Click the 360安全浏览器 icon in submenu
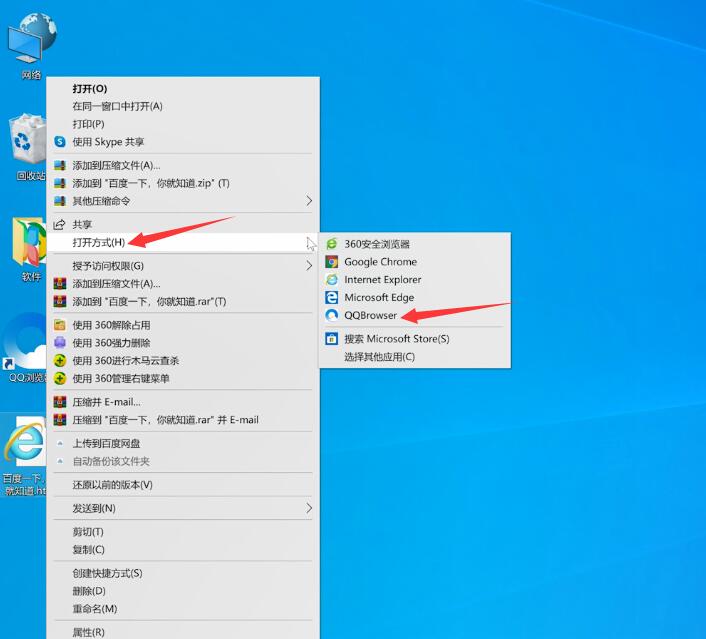 pyautogui.click(x=332, y=244)
